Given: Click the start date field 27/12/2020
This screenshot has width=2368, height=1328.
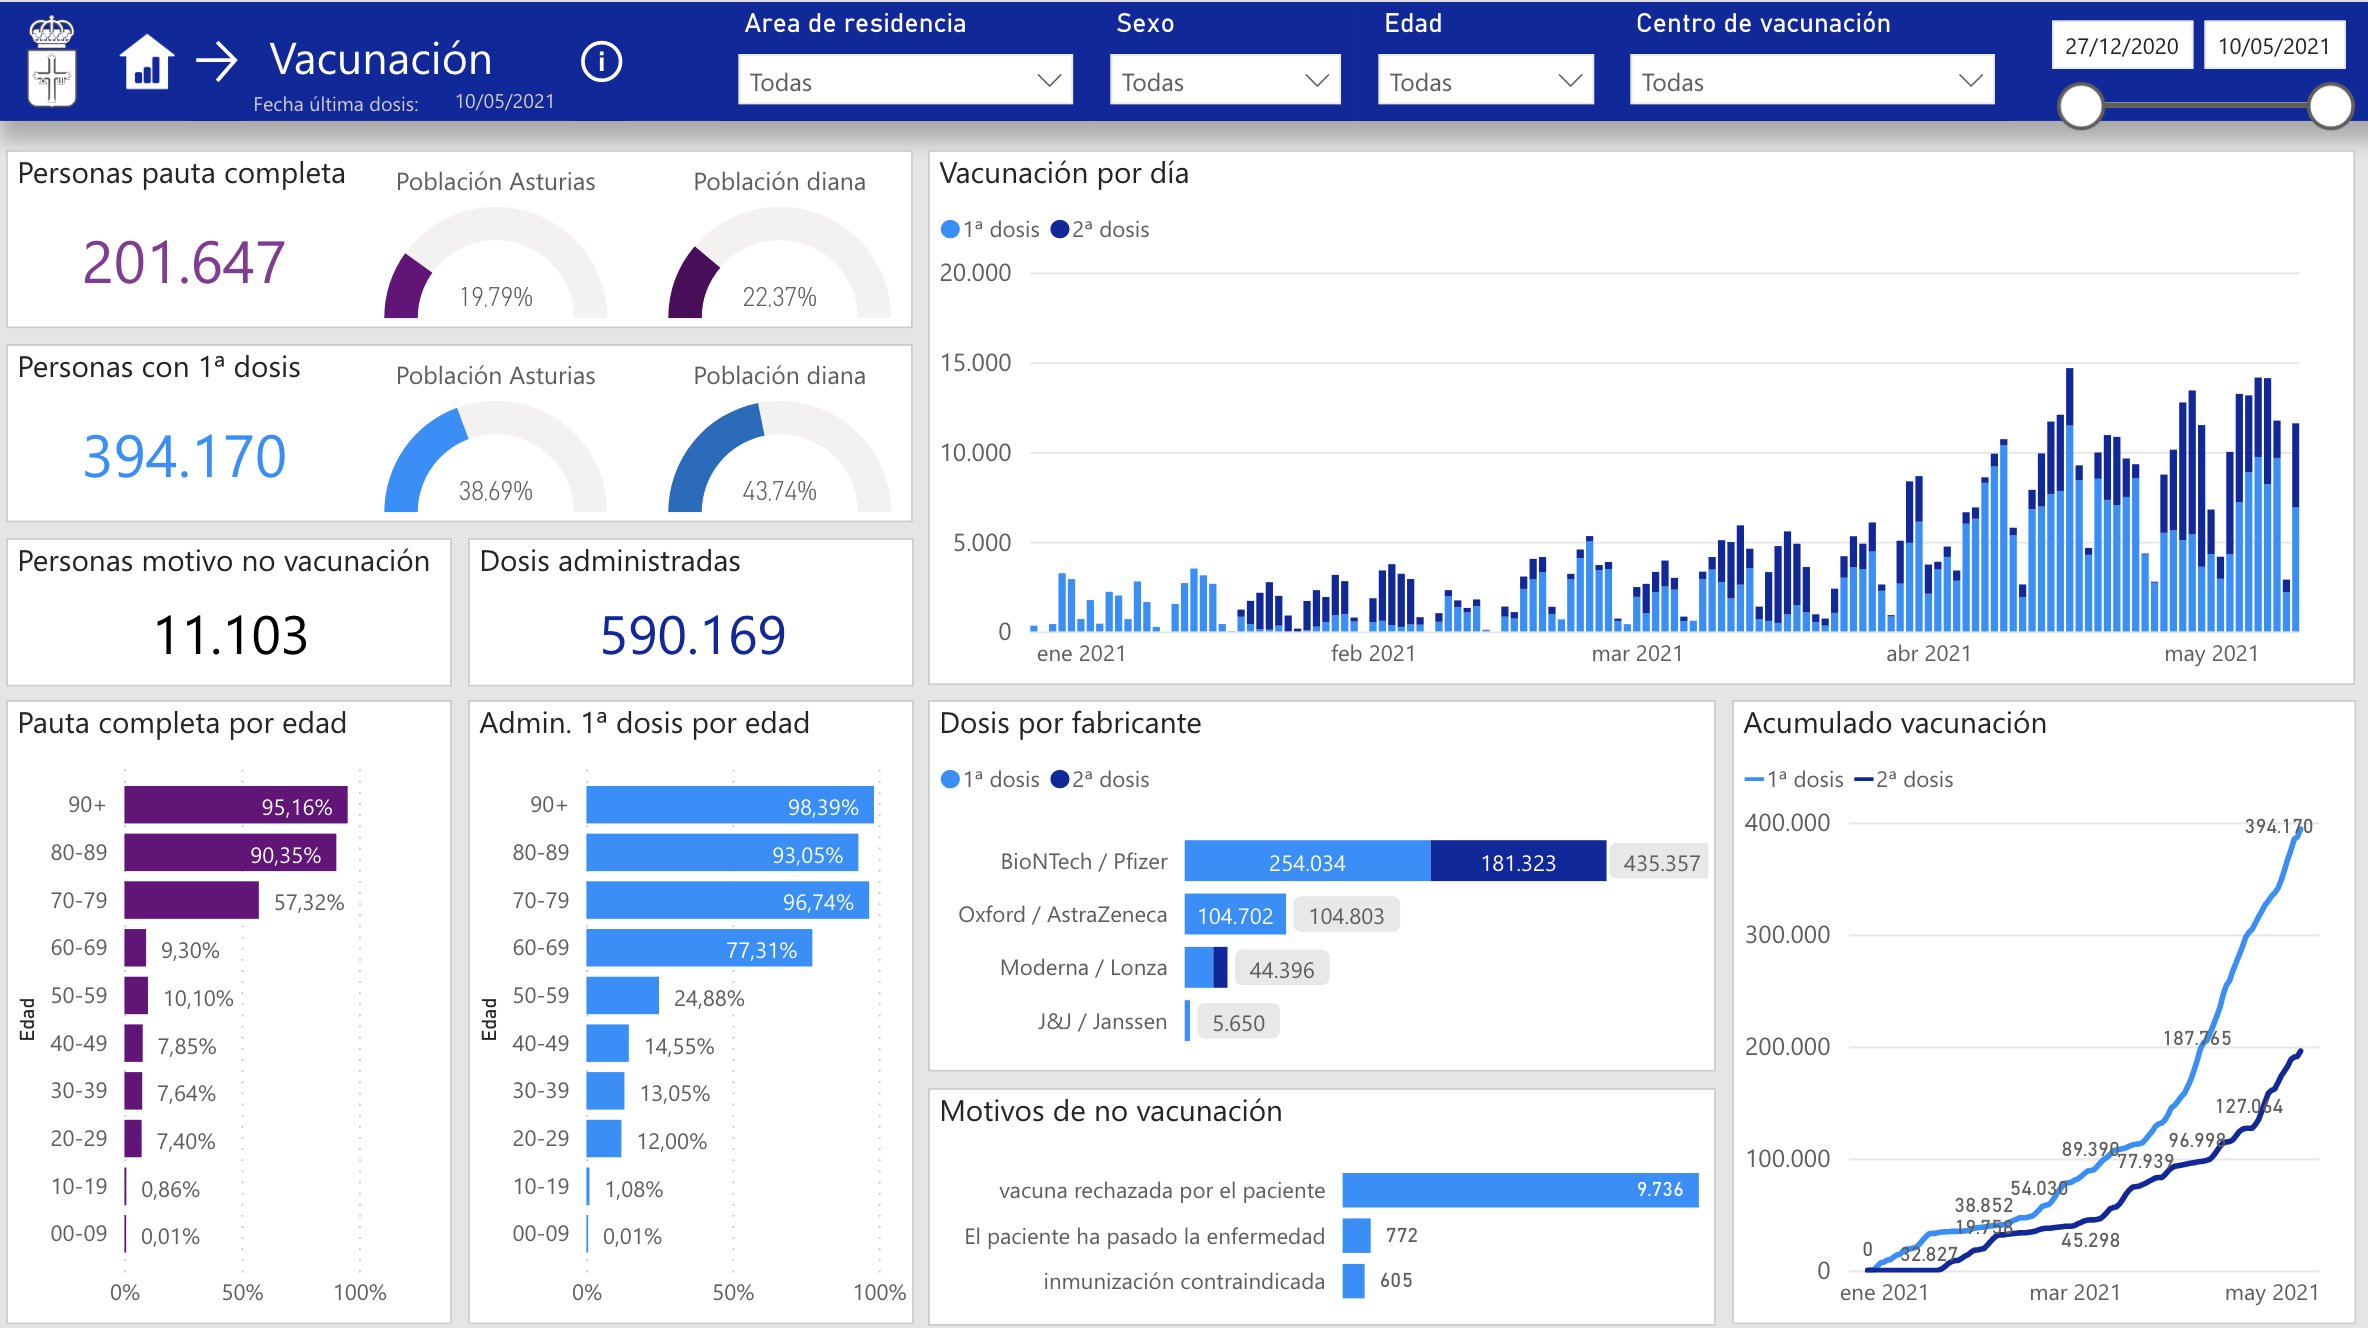Looking at the screenshot, I should point(2122,46).
